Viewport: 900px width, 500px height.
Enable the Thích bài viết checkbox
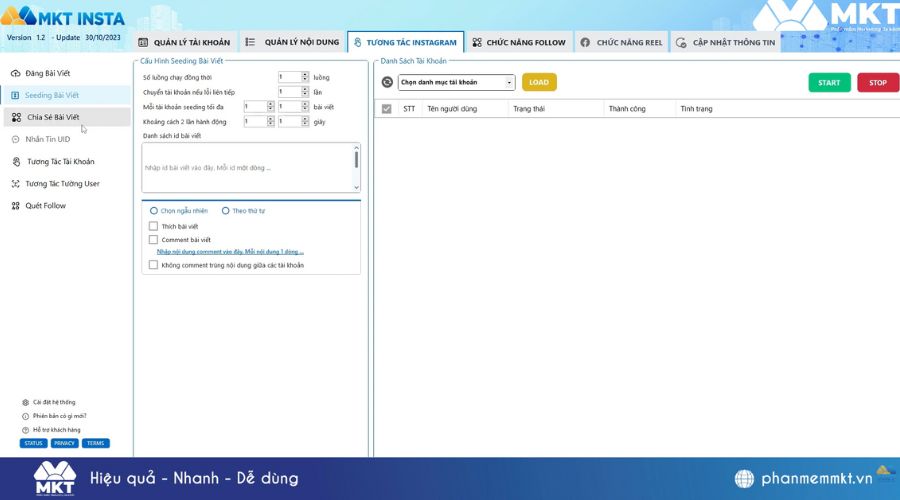tap(153, 226)
